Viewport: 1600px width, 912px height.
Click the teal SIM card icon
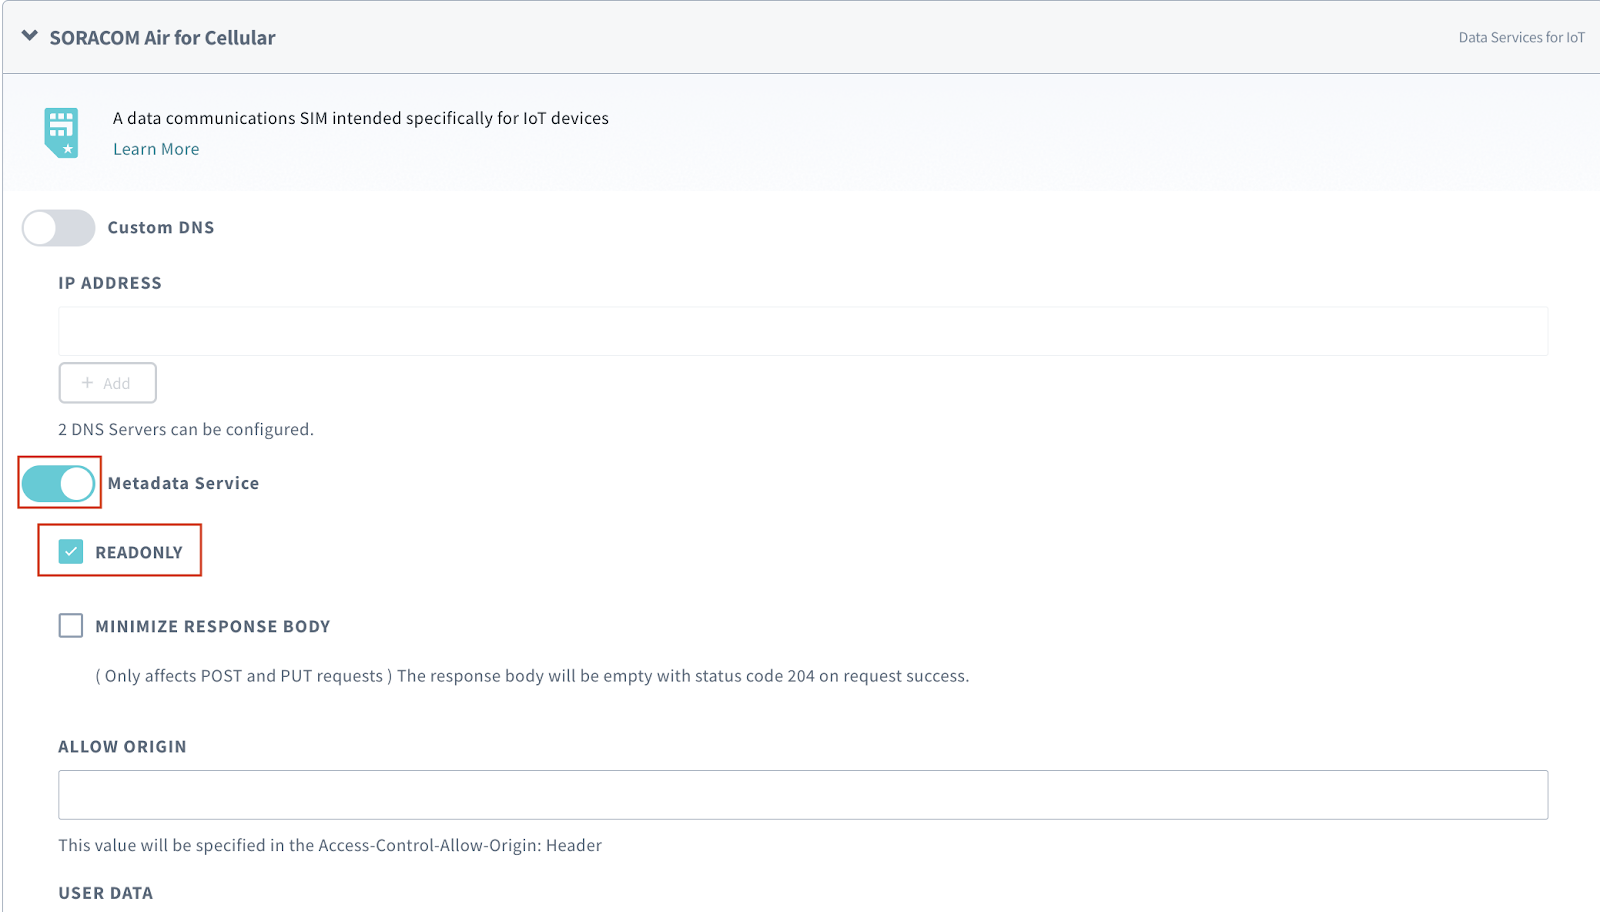[61, 132]
